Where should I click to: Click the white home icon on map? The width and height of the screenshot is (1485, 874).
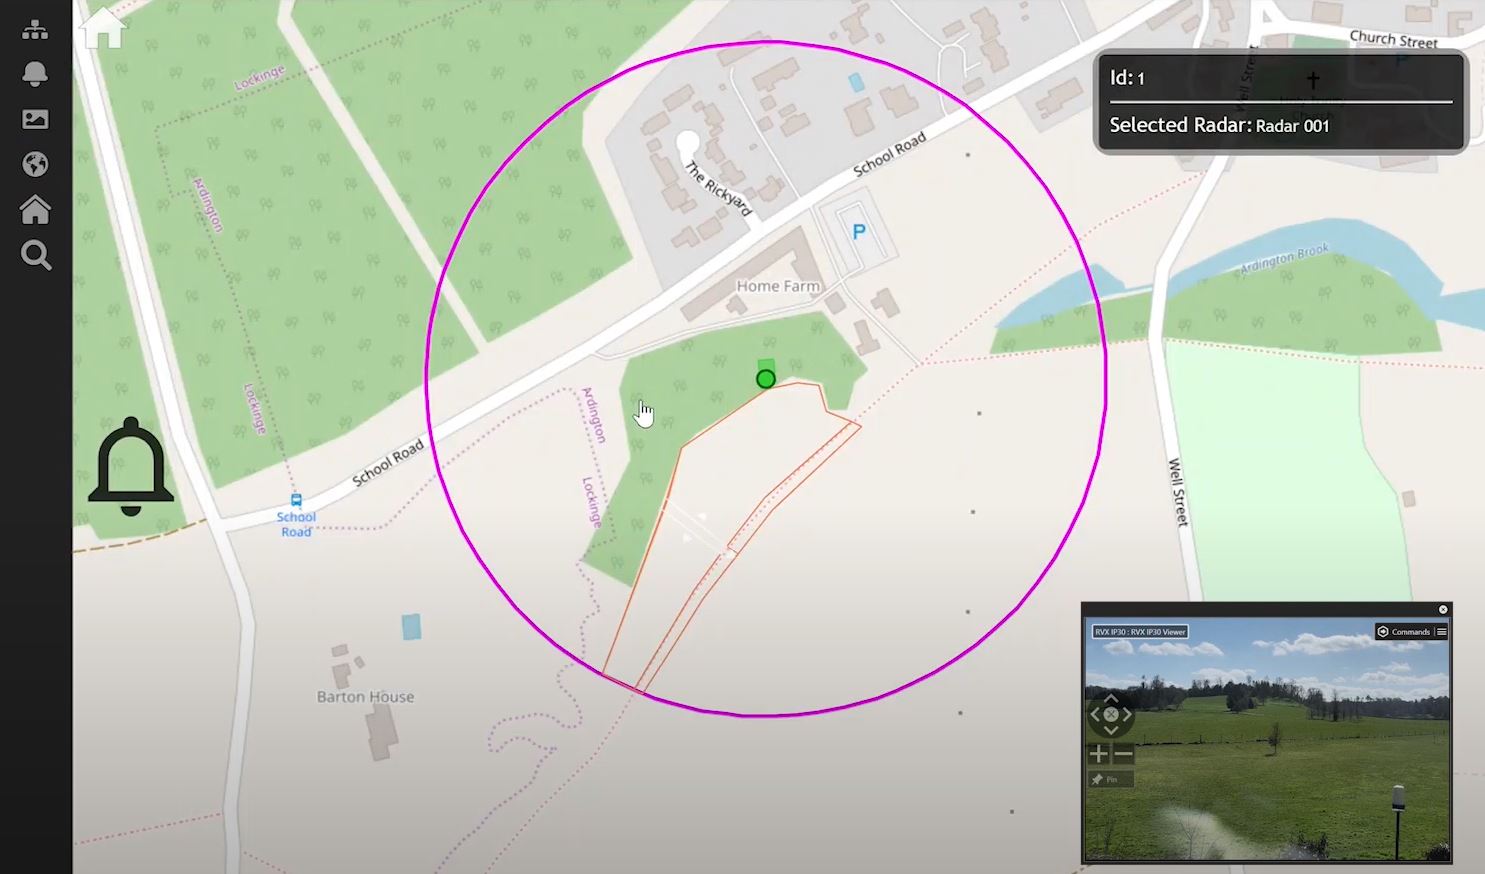point(102,27)
